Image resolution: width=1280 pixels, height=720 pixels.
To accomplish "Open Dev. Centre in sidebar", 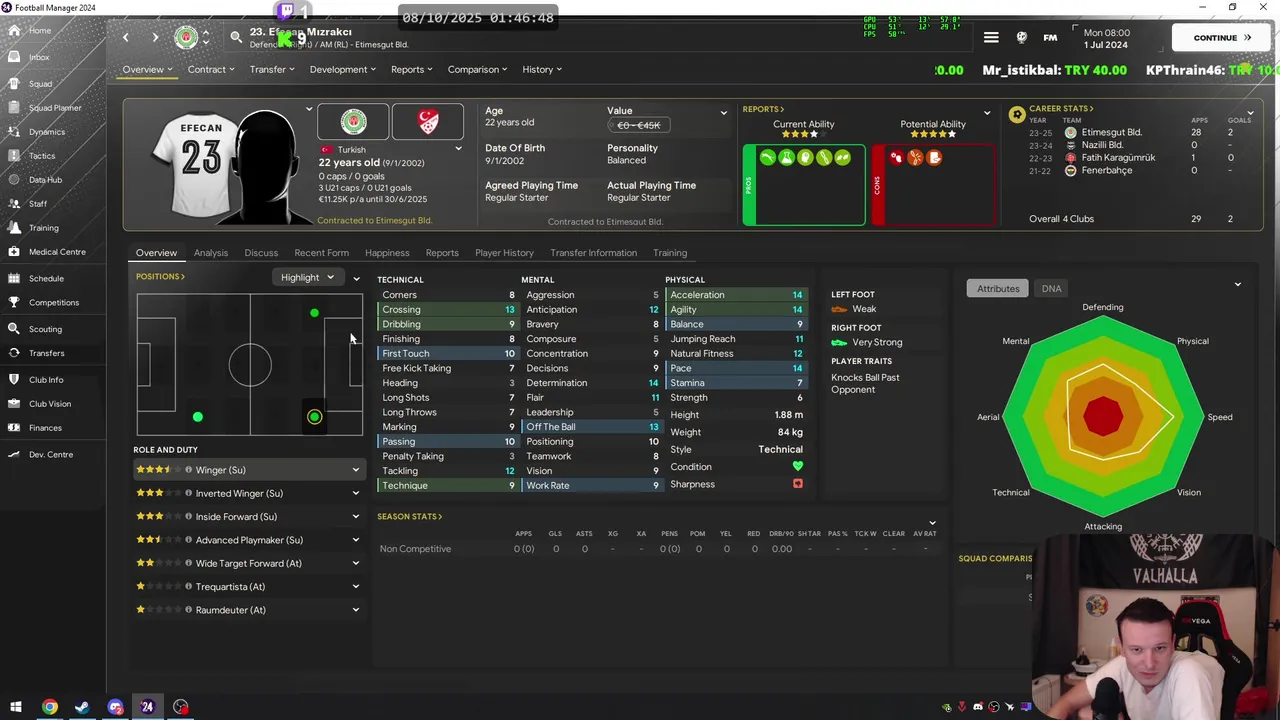I will 51,455.
